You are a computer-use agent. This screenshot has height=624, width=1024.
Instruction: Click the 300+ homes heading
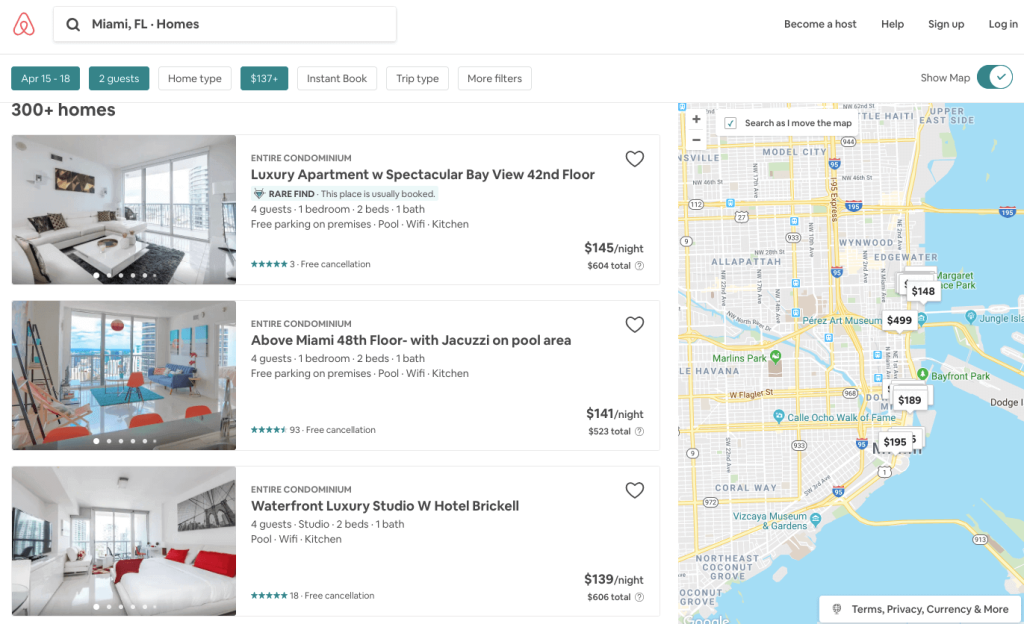click(63, 110)
